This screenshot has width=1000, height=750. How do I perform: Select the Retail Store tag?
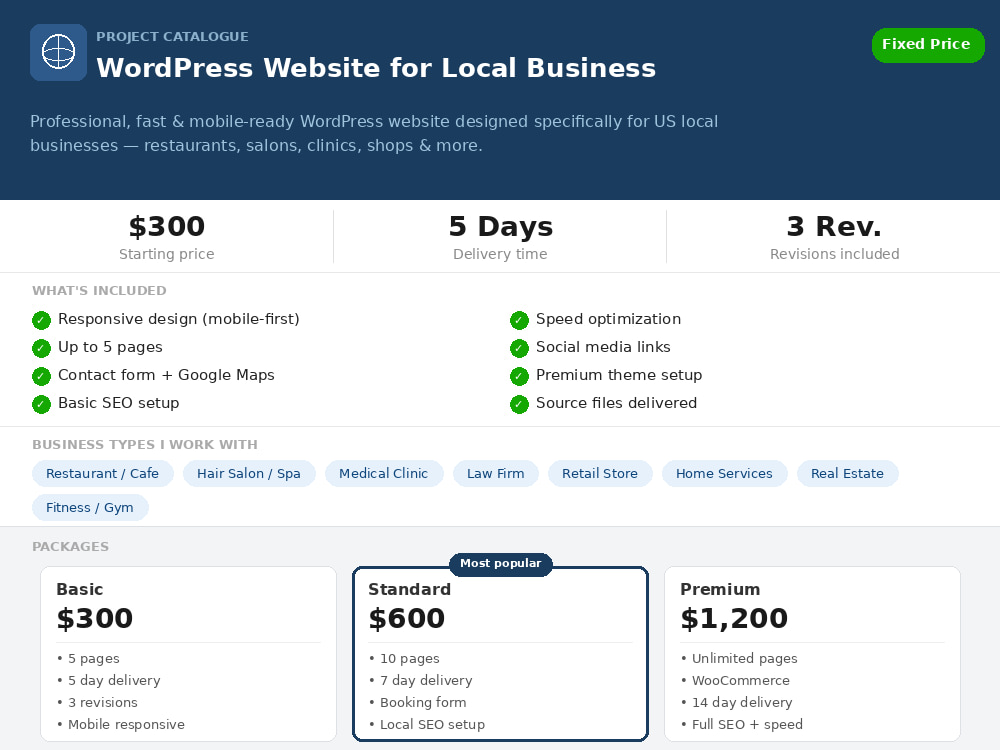600,474
